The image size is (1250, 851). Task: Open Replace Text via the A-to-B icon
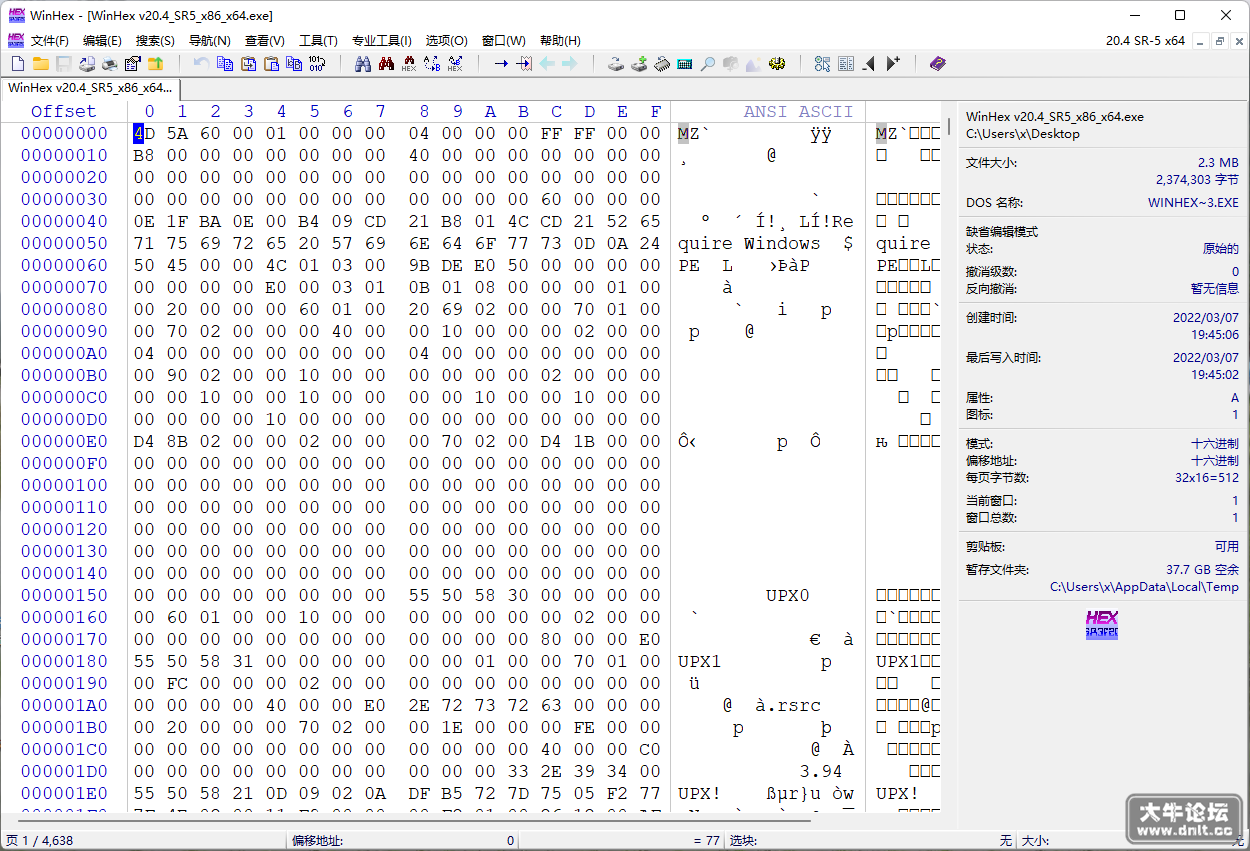coord(432,64)
